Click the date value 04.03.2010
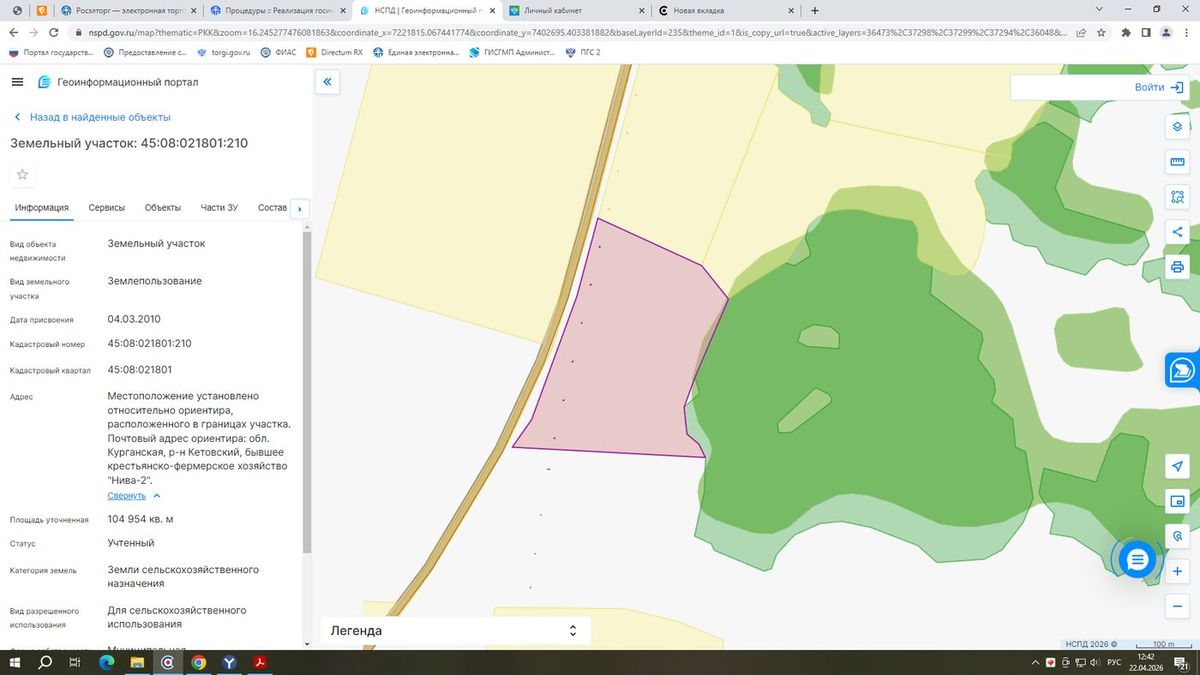The image size is (1200, 675). tap(134, 319)
